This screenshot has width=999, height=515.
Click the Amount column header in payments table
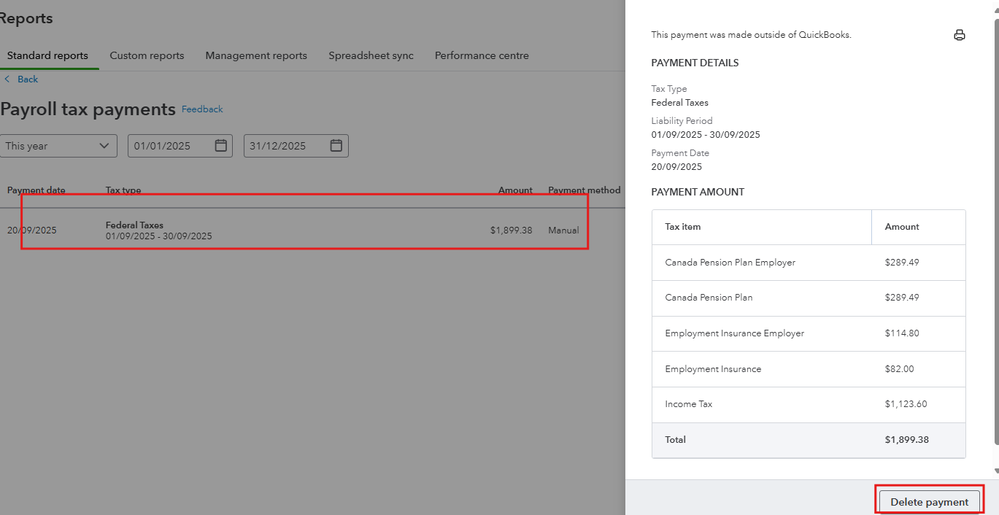point(515,190)
